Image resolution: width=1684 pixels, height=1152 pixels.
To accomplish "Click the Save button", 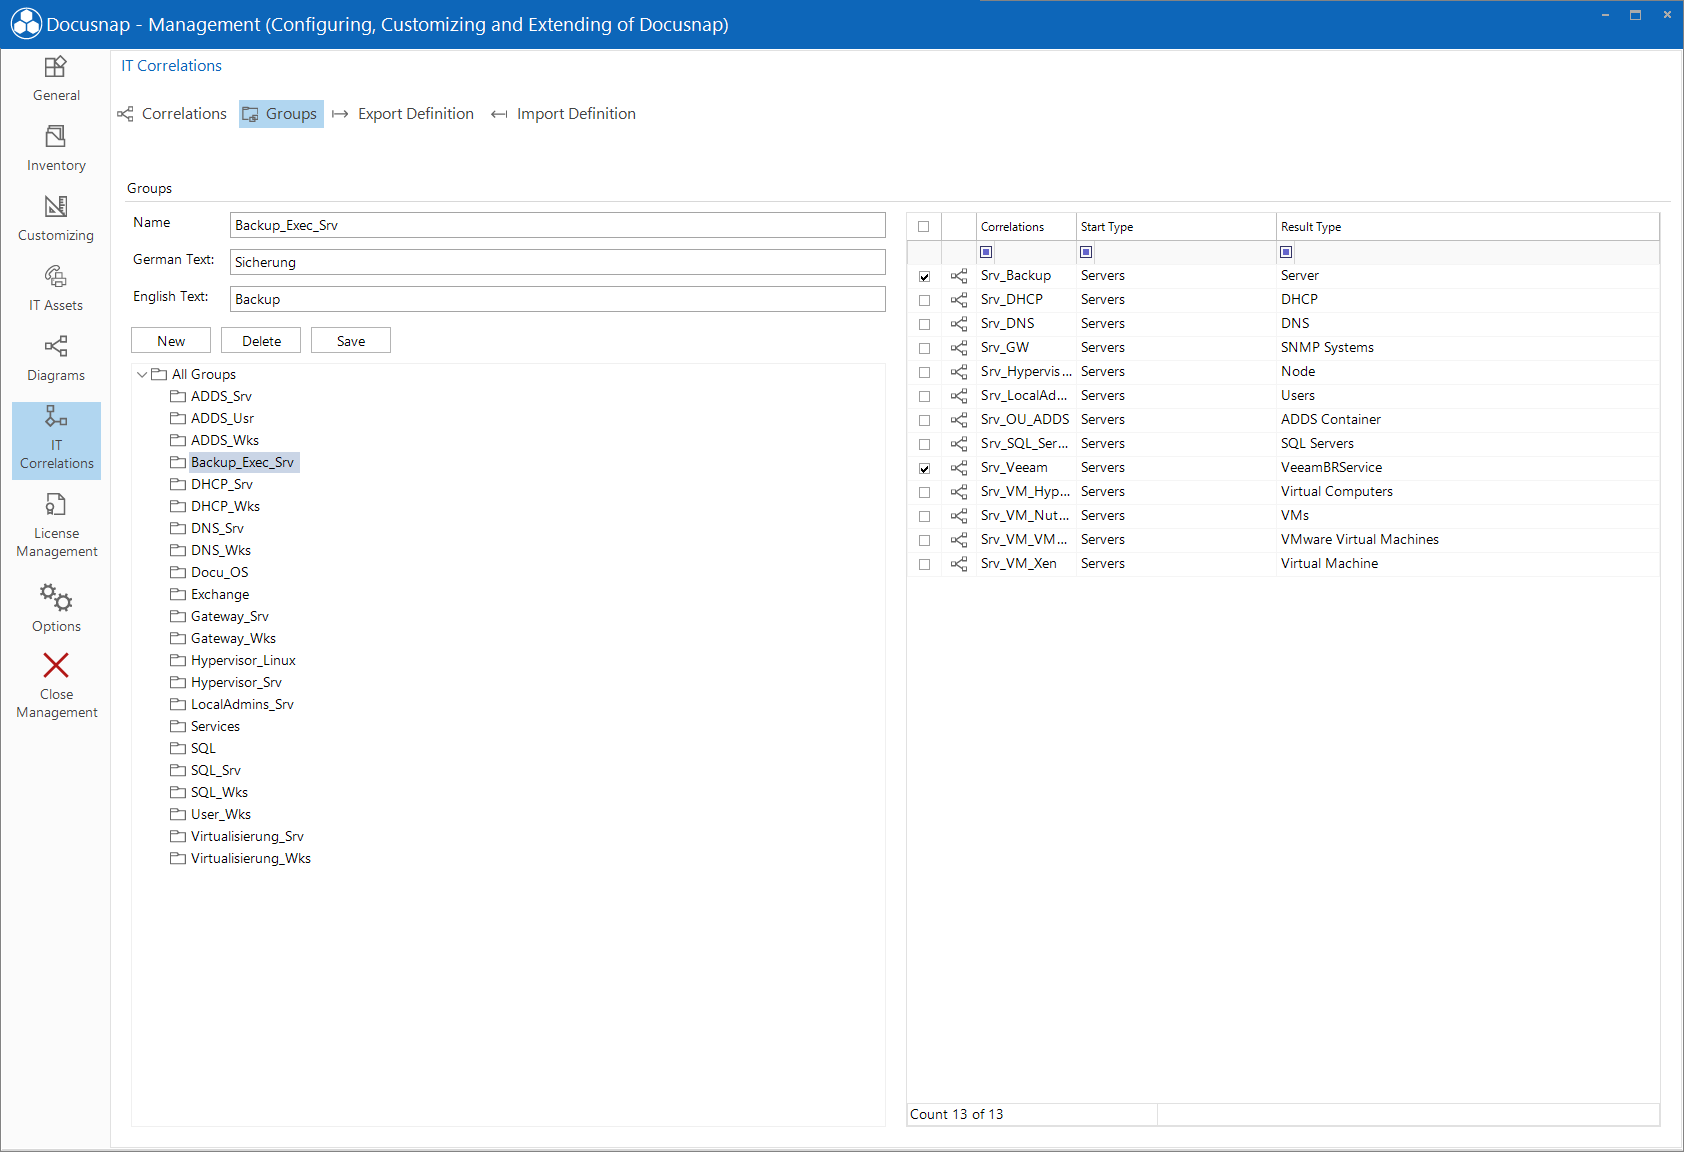I will click(x=351, y=341).
